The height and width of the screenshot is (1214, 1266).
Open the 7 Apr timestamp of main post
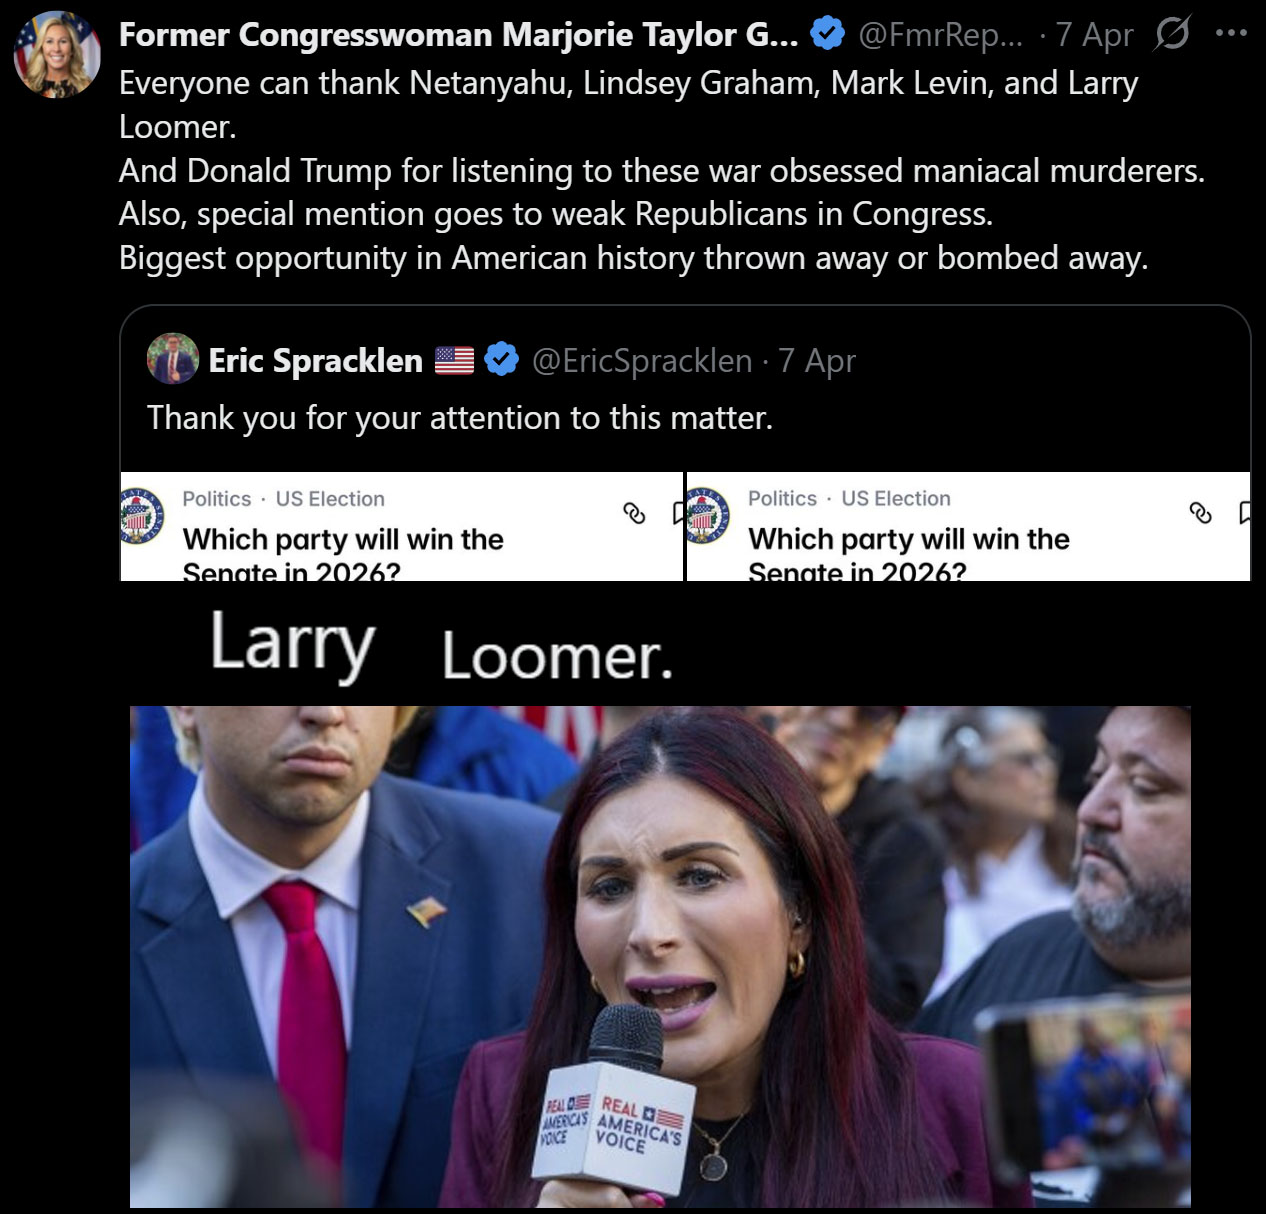tap(1094, 35)
